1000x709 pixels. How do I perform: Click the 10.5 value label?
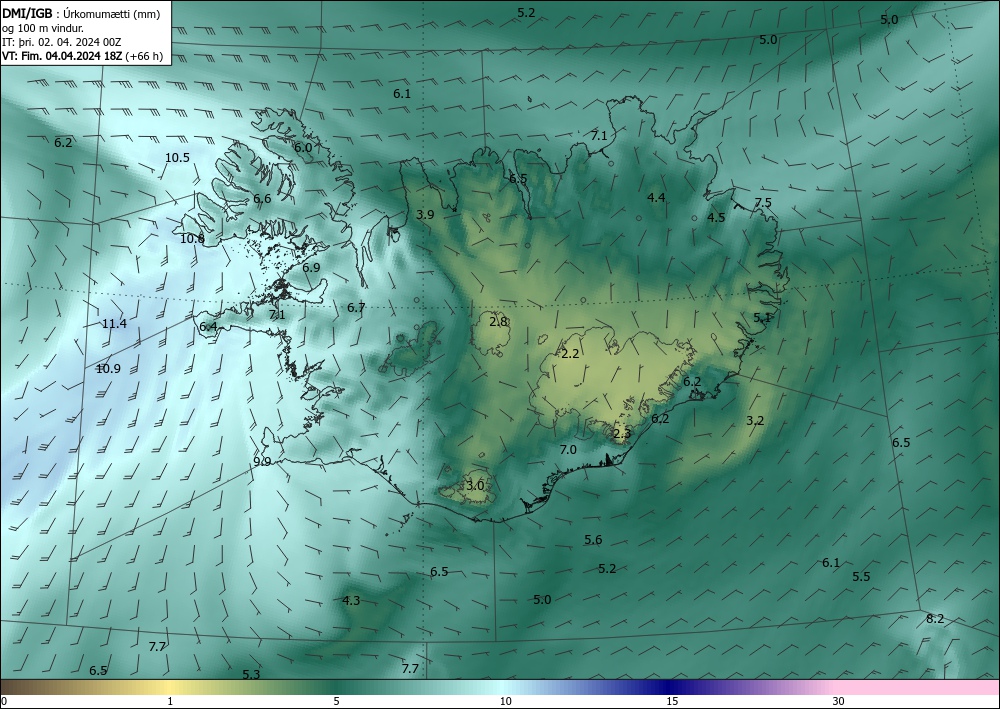(x=177, y=157)
